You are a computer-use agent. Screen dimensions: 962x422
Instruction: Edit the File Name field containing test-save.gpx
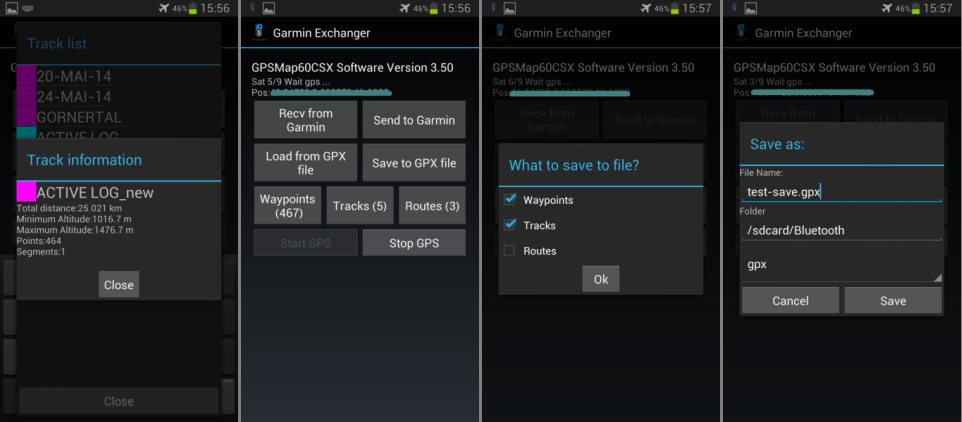pyautogui.click(x=841, y=191)
